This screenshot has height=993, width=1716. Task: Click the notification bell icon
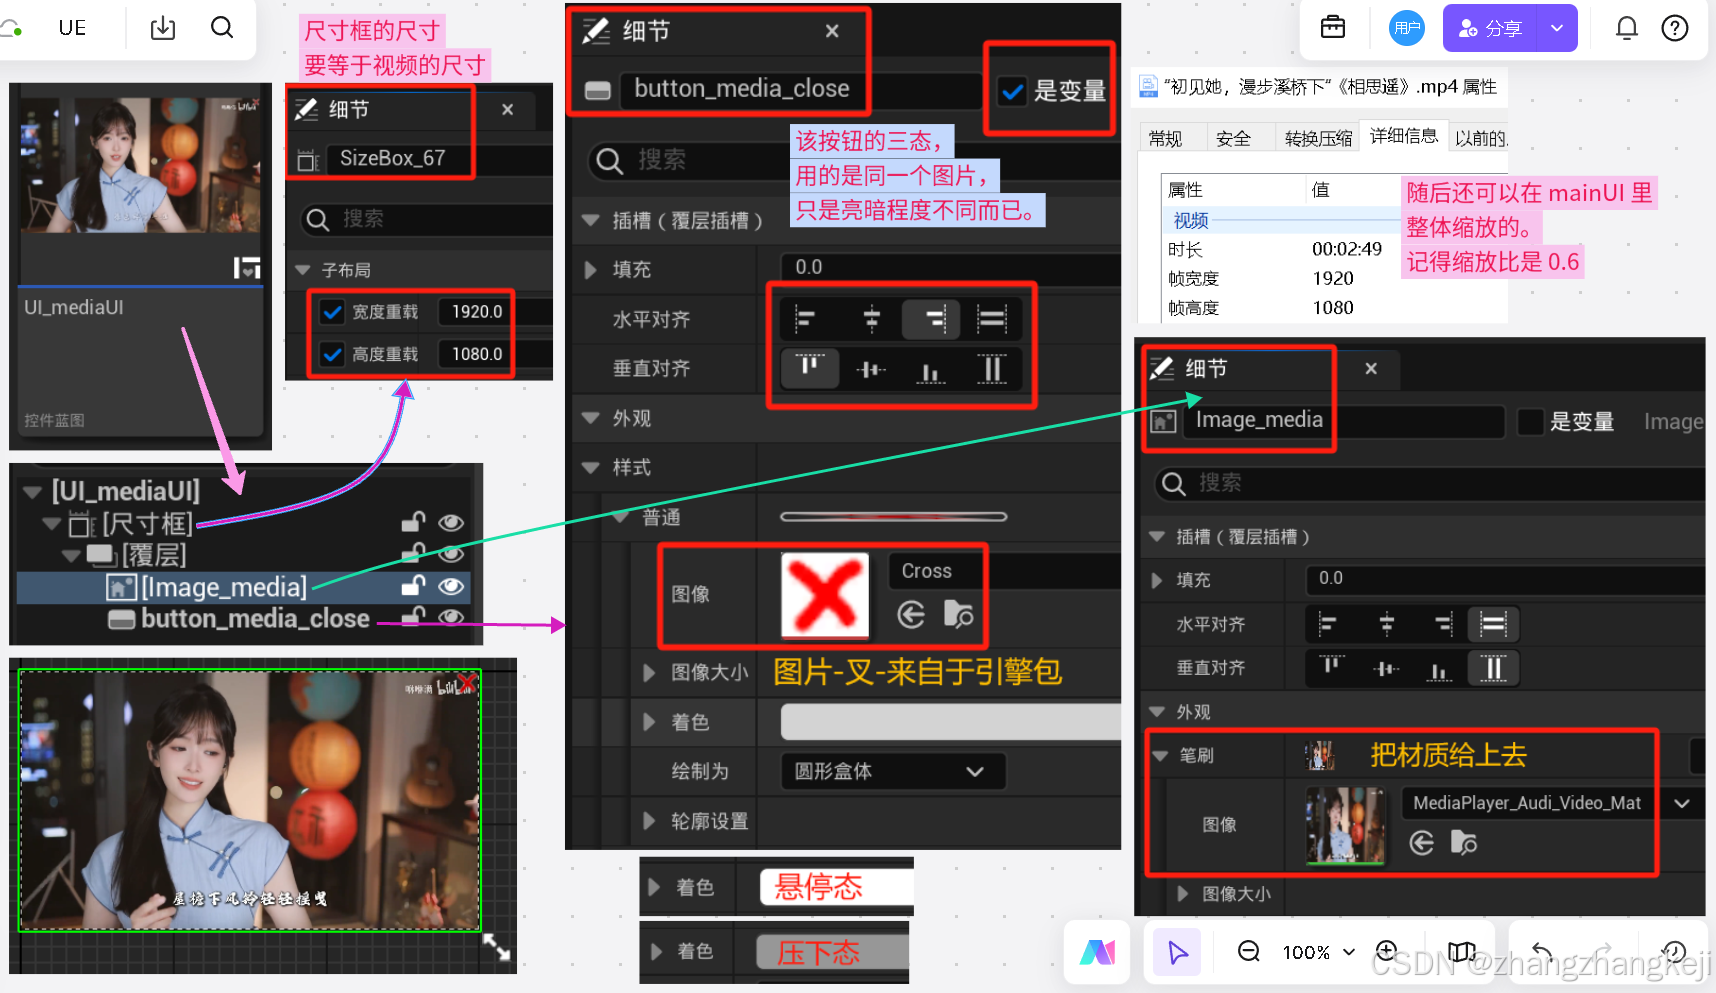click(1627, 28)
